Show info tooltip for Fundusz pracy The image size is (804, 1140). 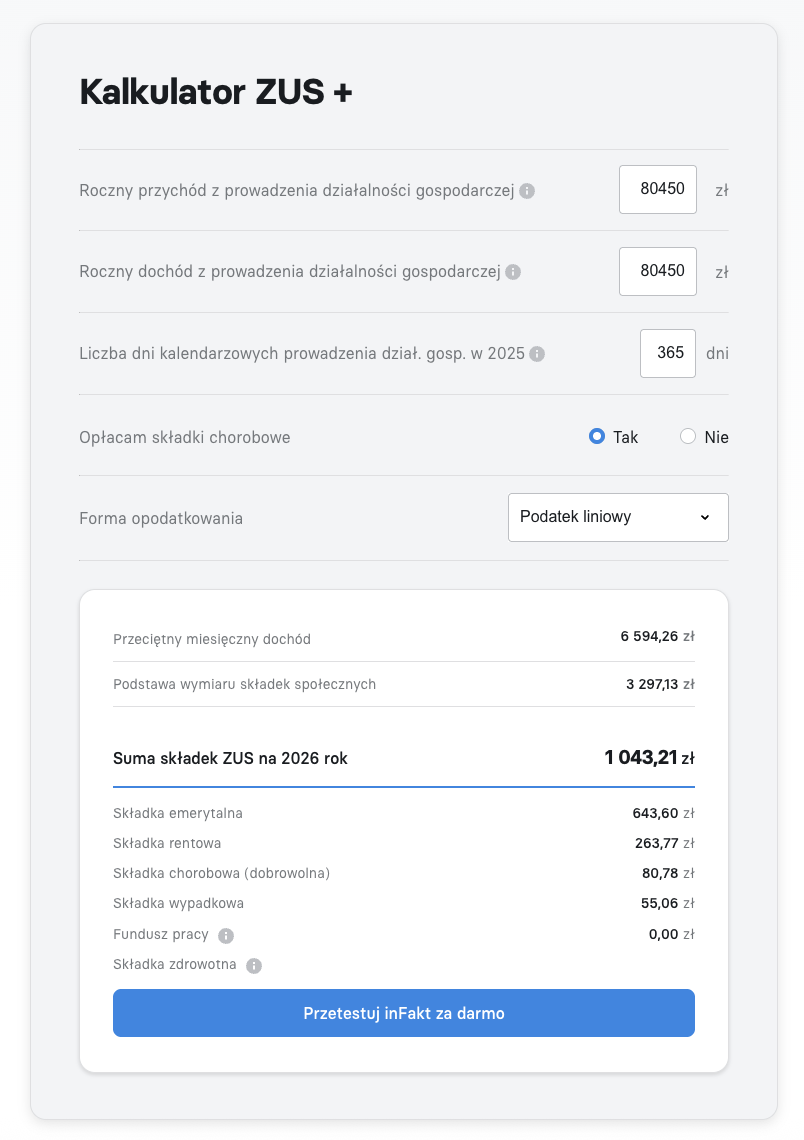(226, 936)
